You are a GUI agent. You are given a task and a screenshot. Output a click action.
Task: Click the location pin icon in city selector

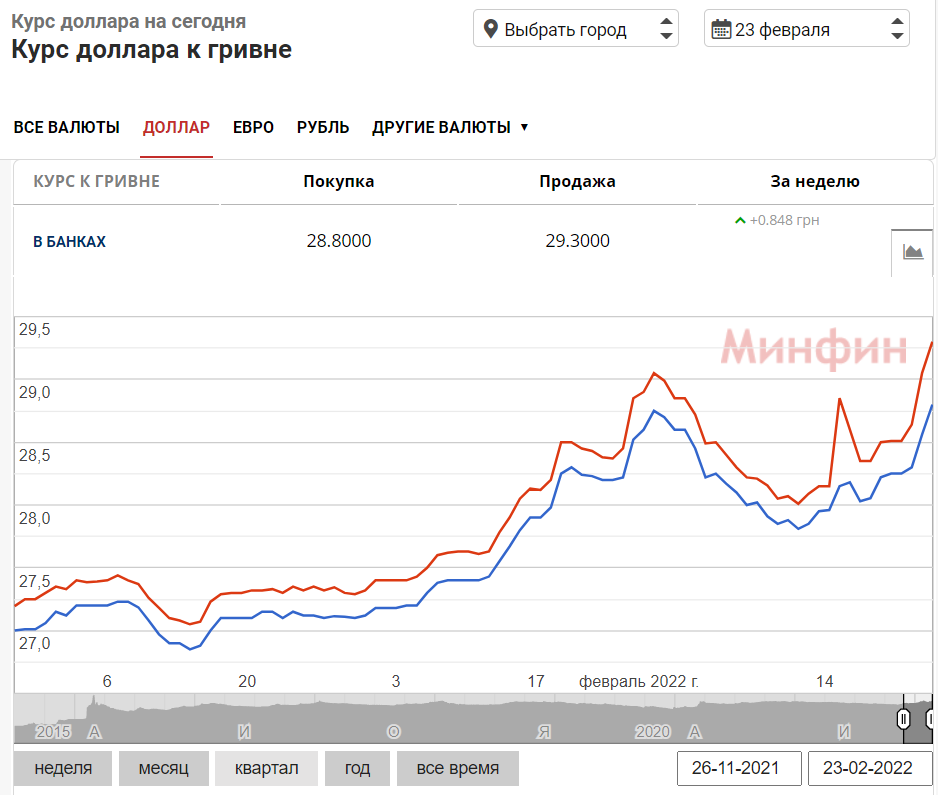490,28
